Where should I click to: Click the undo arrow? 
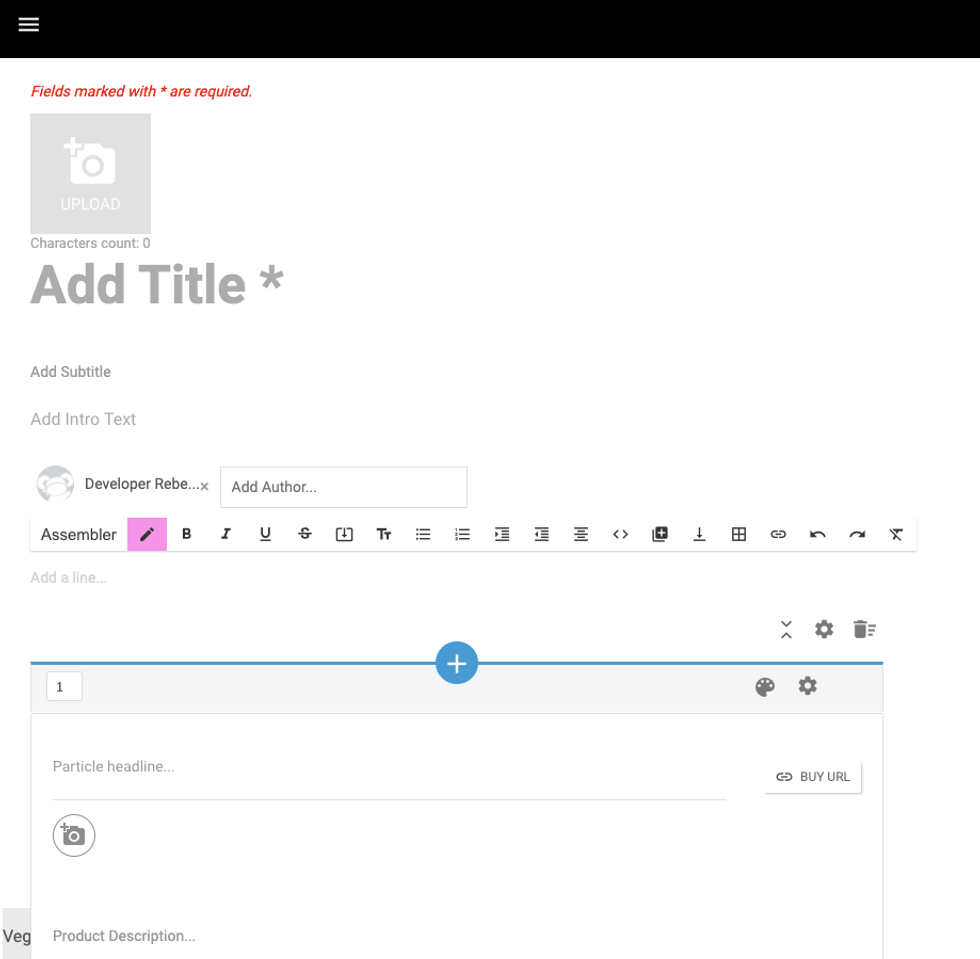point(817,535)
